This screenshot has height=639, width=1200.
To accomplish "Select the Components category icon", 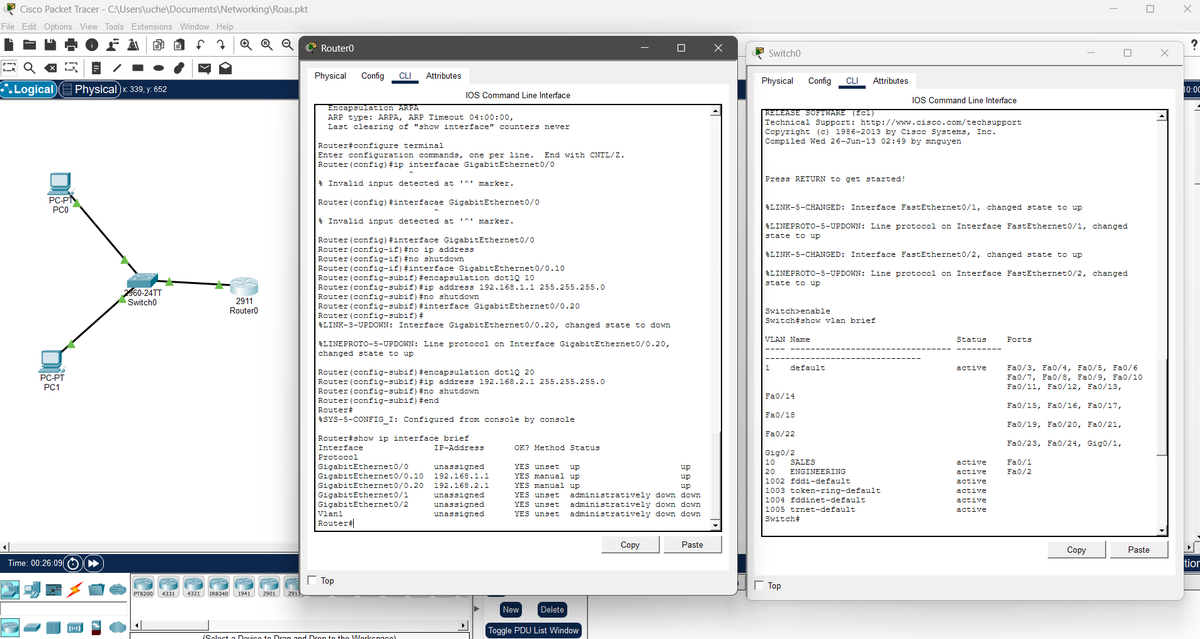I will click(x=53, y=590).
